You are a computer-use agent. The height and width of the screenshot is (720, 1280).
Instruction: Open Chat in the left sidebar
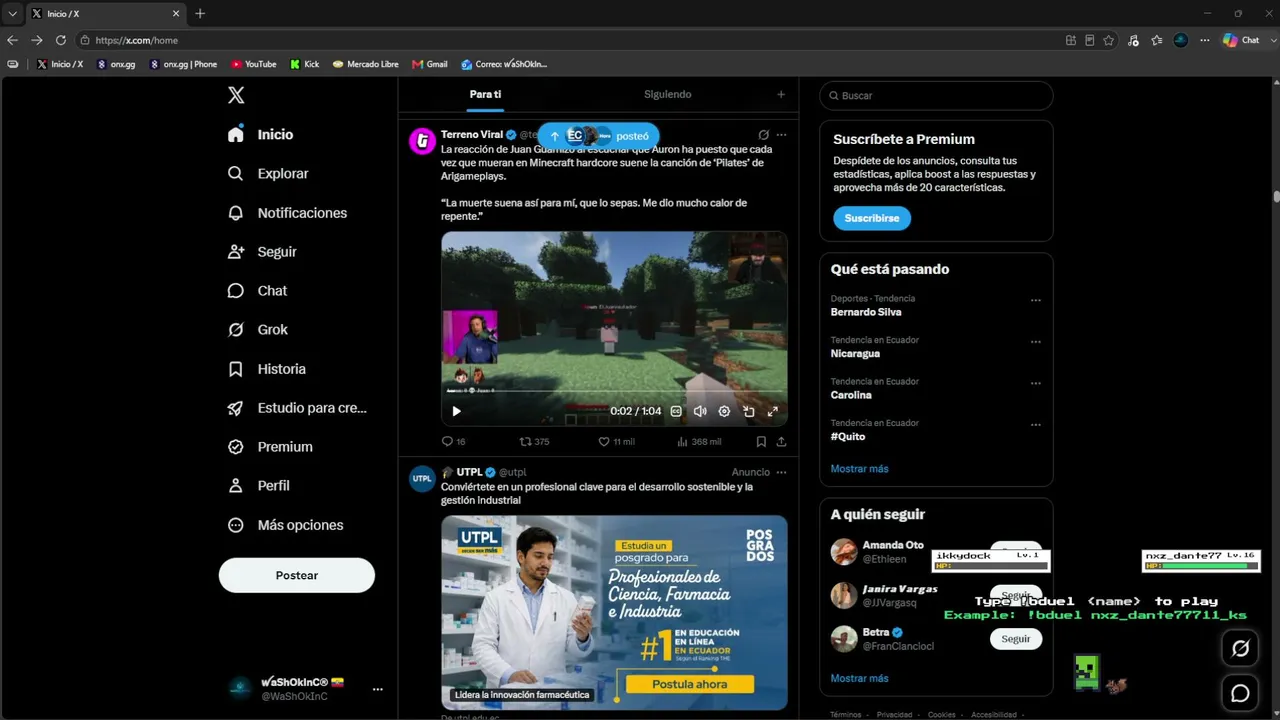(x=257, y=291)
